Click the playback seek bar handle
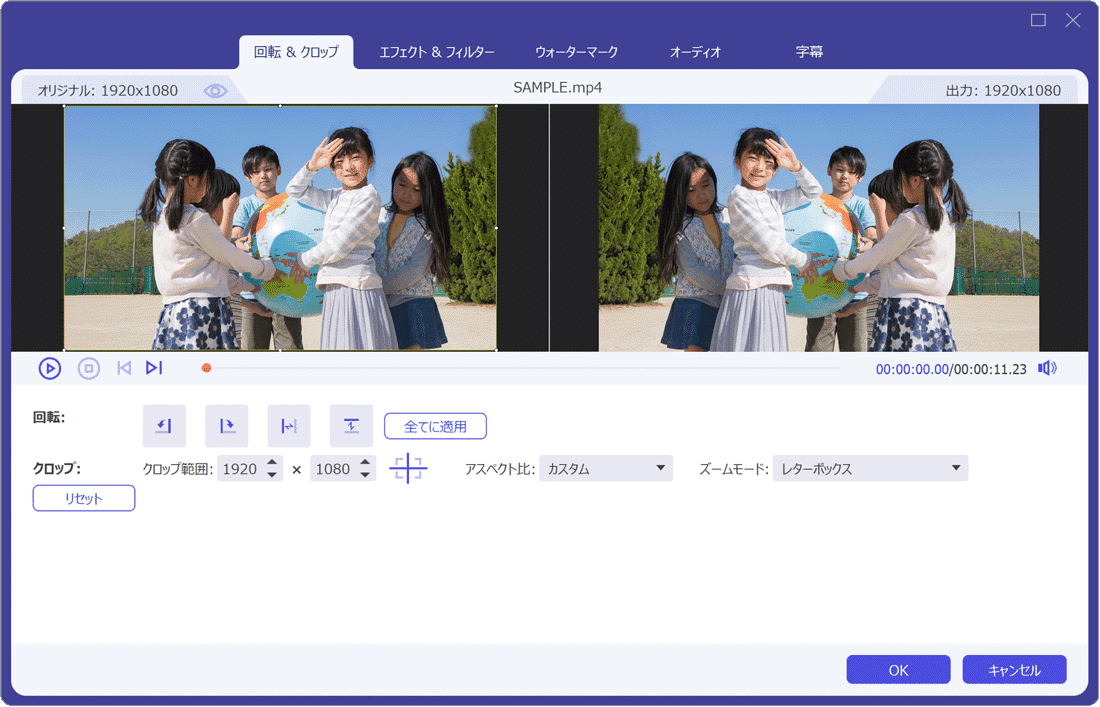The height and width of the screenshot is (707, 1100). pyautogui.click(x=206, y=368)
